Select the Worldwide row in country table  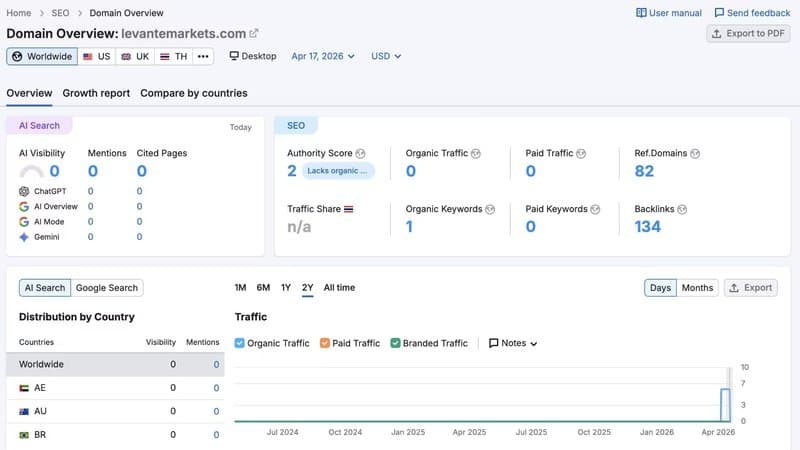115,364
